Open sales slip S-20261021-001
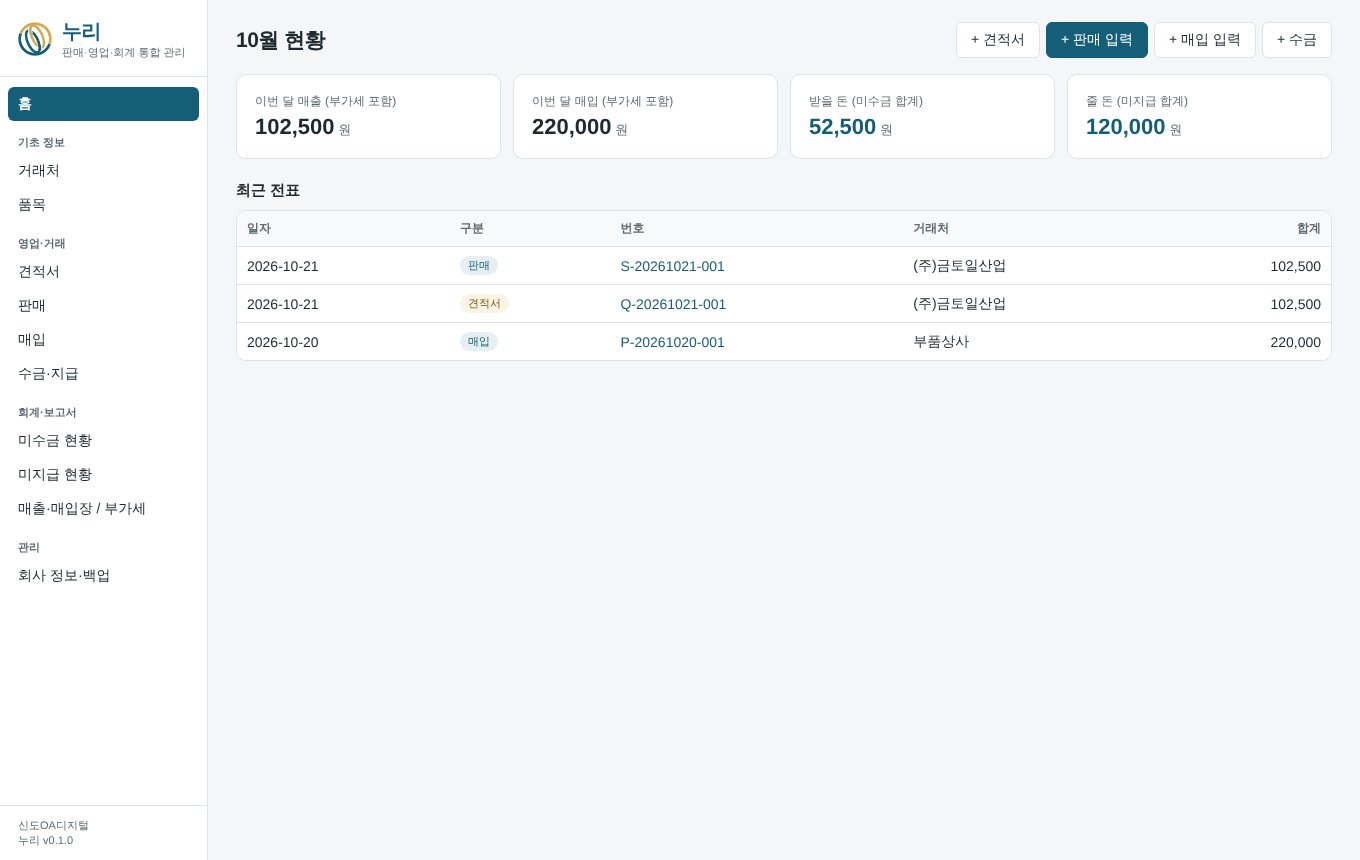 coord(672,266)
